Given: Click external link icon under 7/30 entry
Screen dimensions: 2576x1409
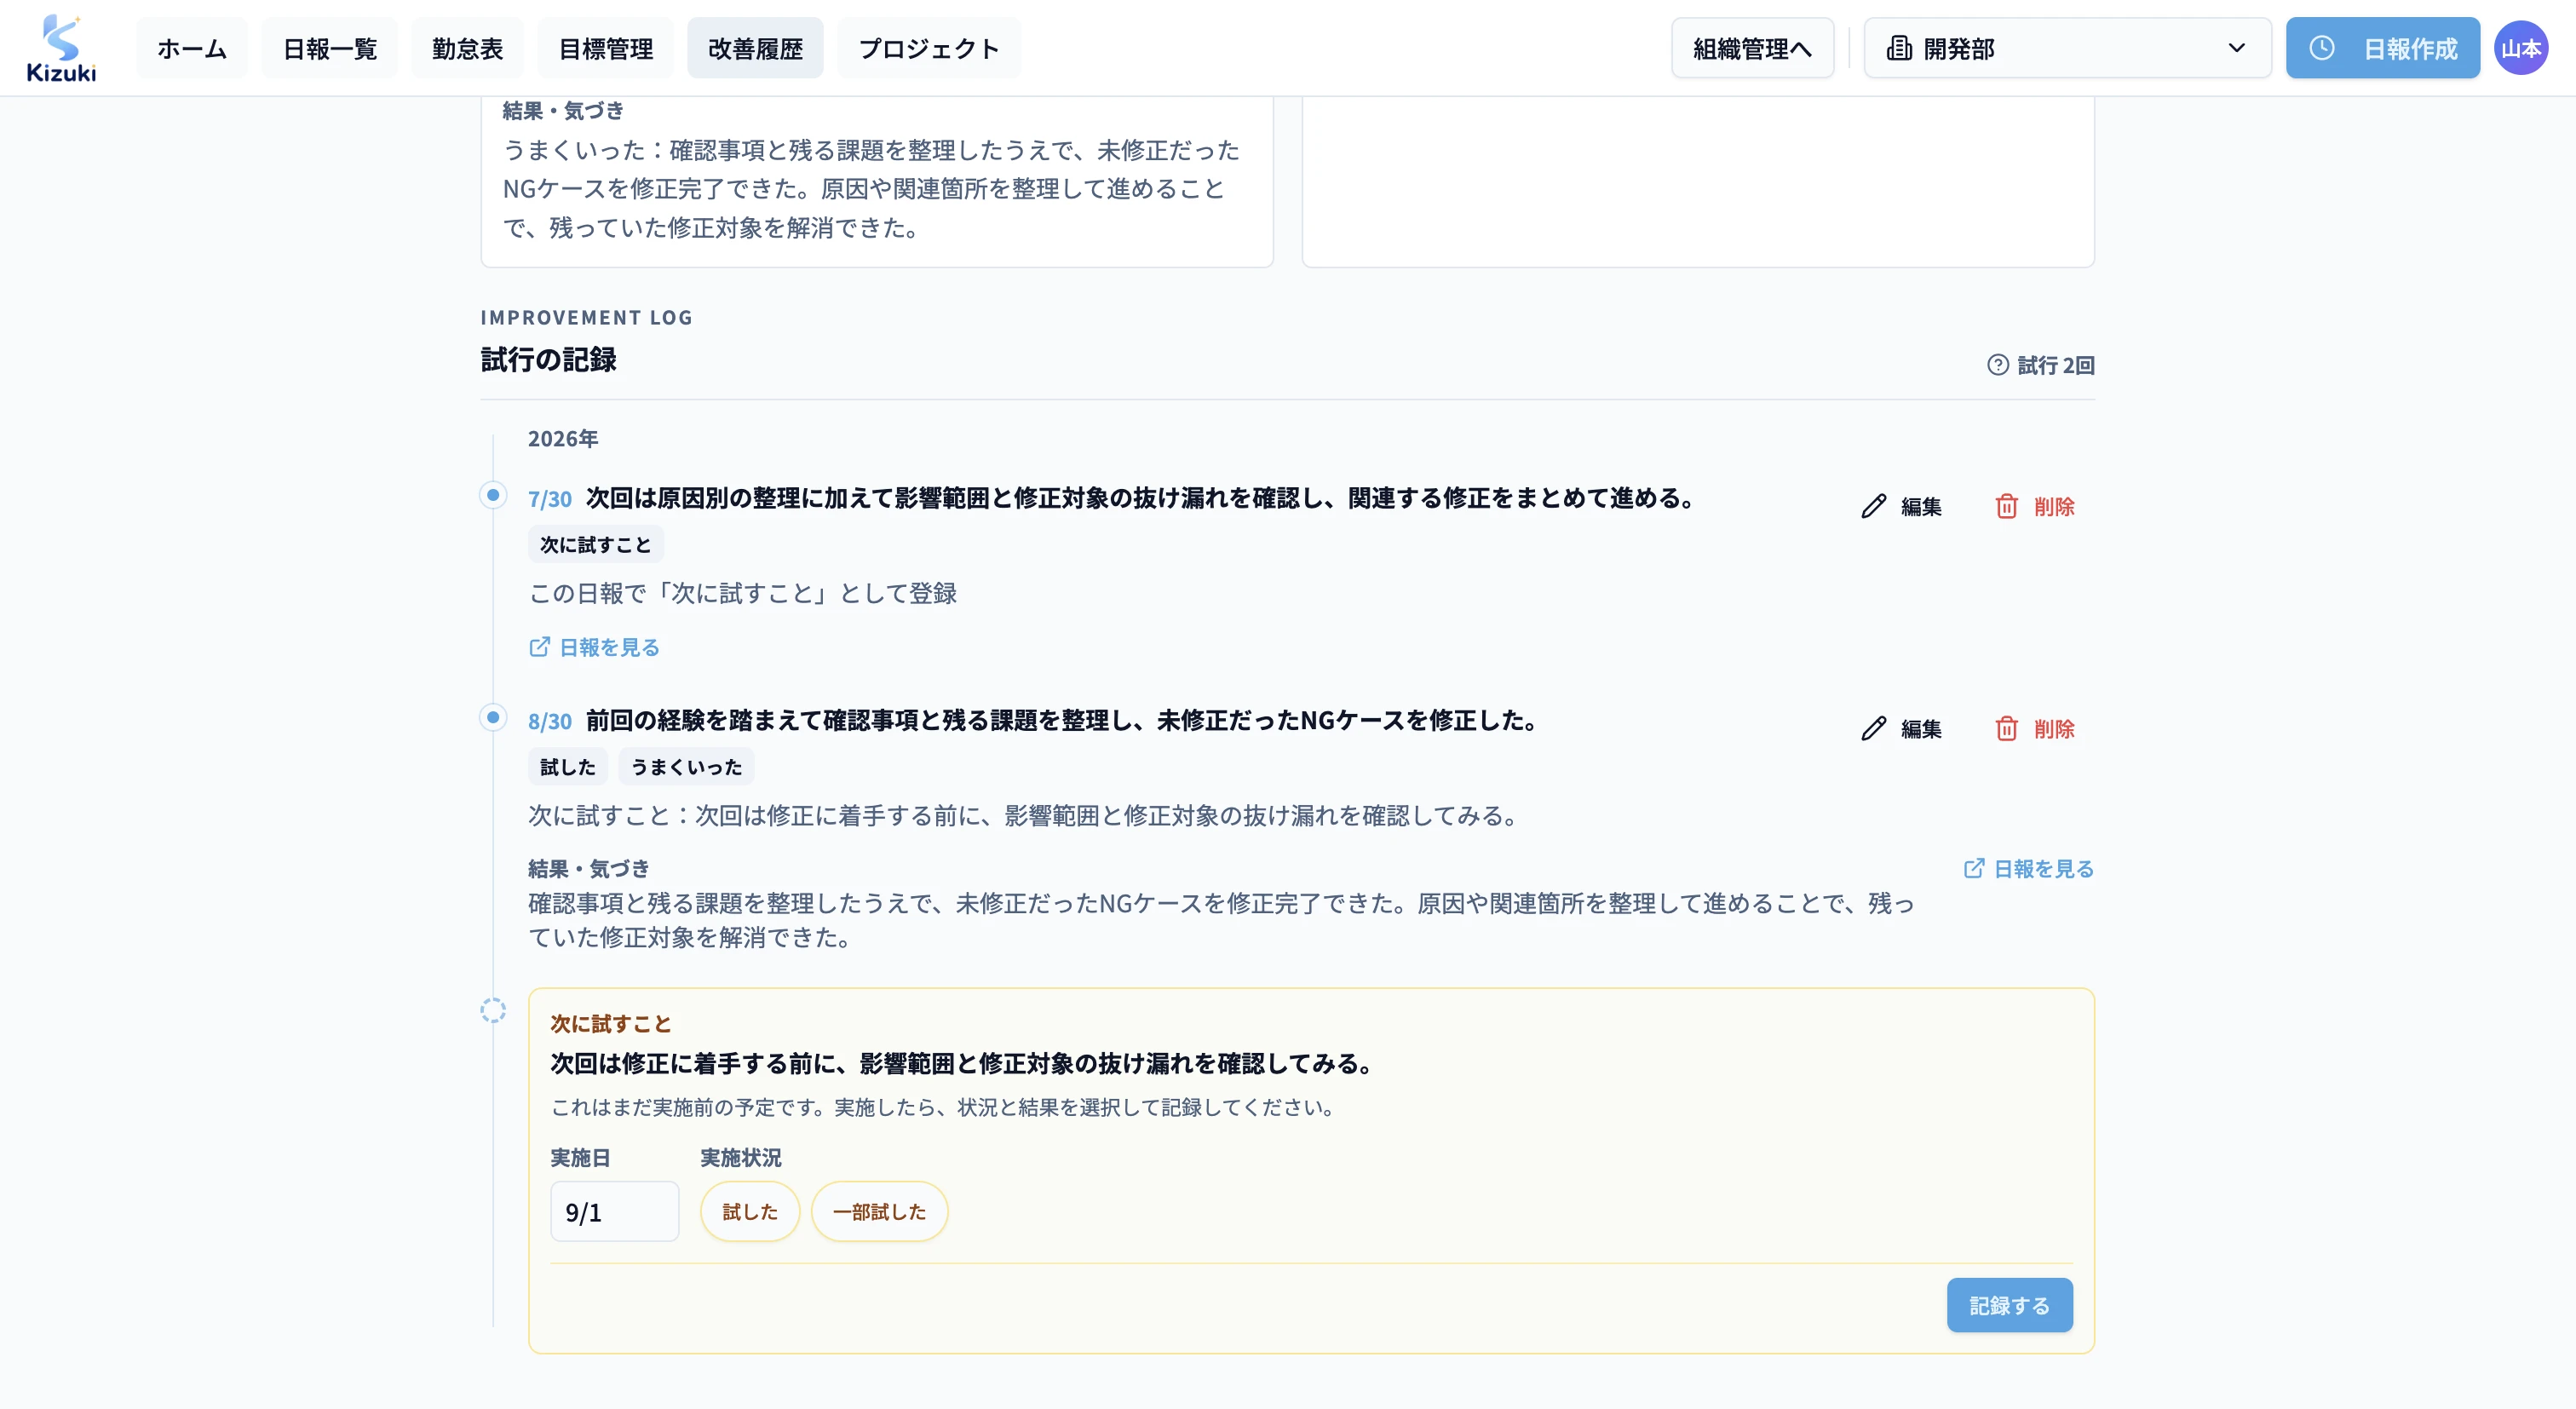Looking at the screenshot, I should point(539,647).
